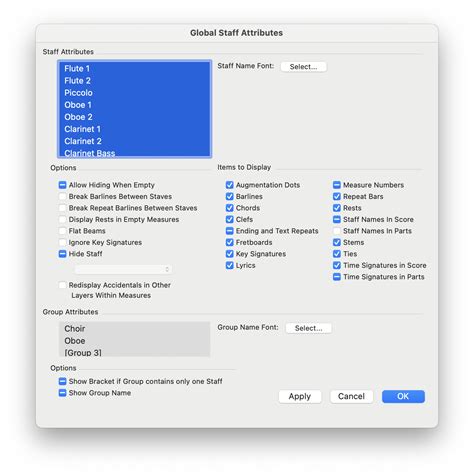This screenshot has width=474, height=475.
Task: Toggle the Hide Staff checkbox
Action: (62, 254)
